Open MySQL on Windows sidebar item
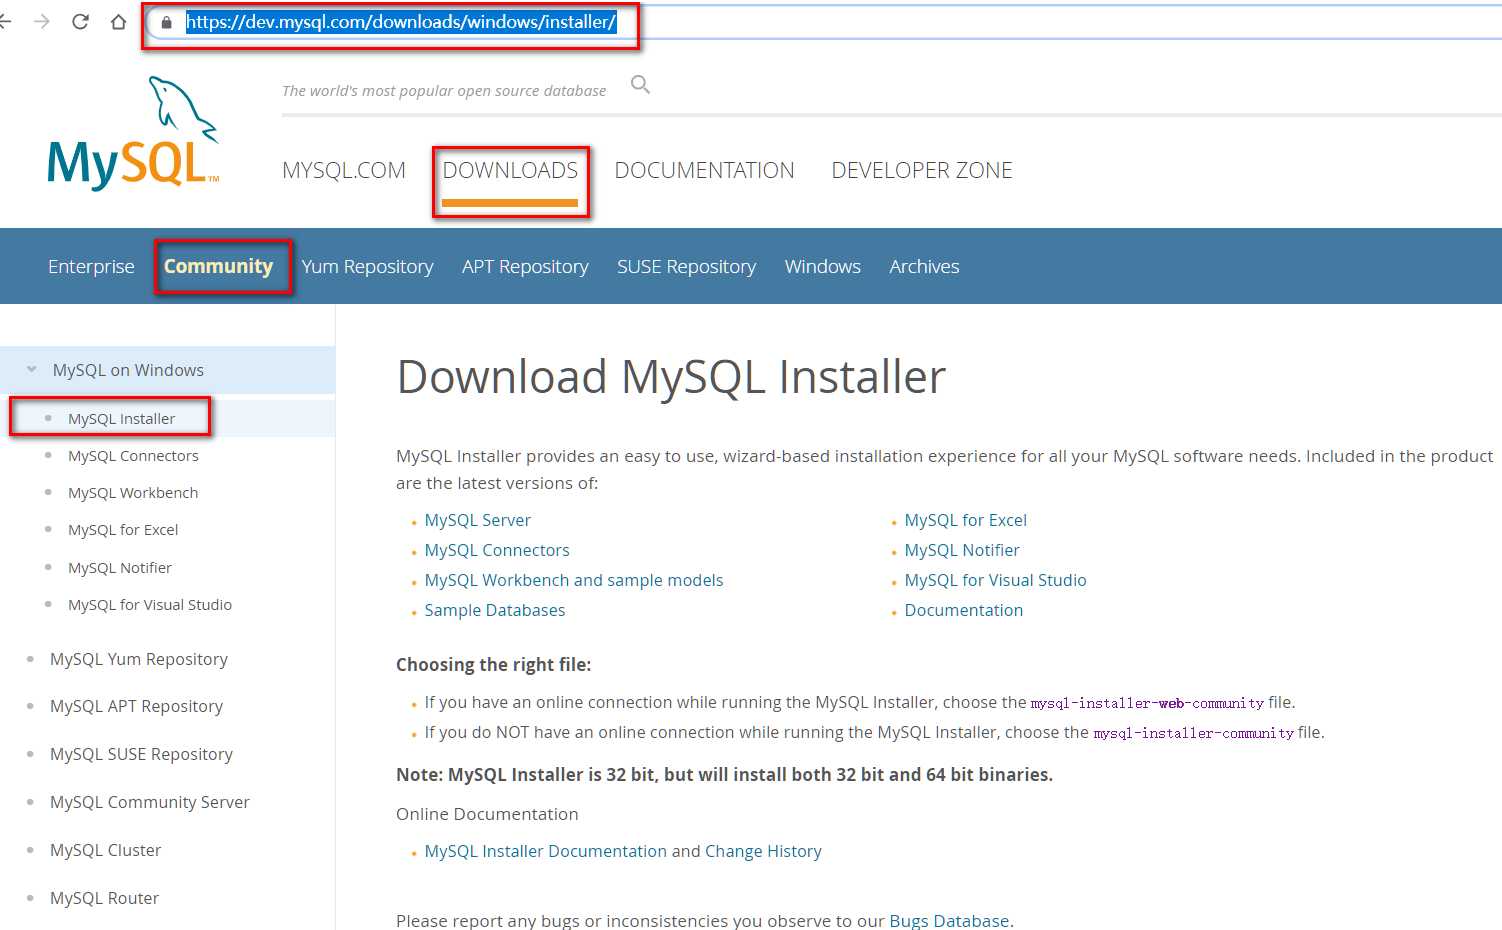The height and width of the screenshot is (930, 1502). click(128, 370)
